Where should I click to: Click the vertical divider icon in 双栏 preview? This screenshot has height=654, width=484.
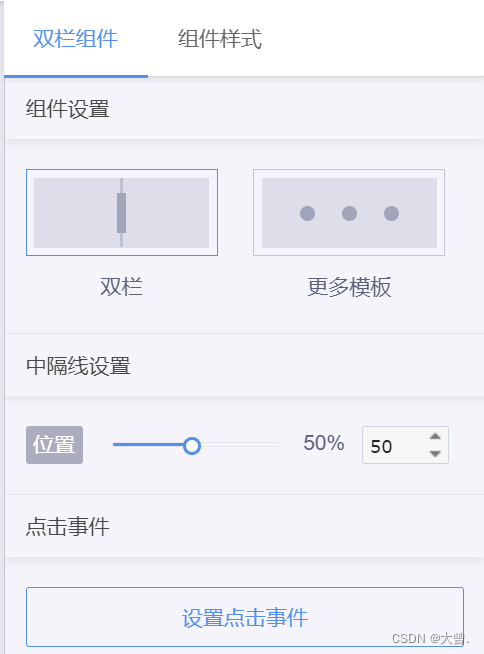121,213
